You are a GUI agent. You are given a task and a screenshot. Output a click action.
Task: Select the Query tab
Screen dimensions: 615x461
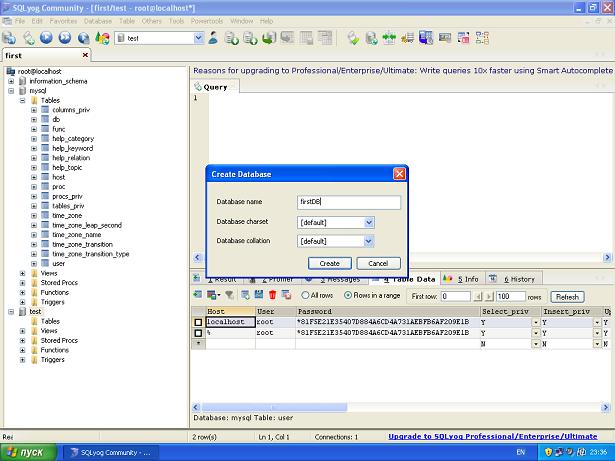tap(215, 87)
